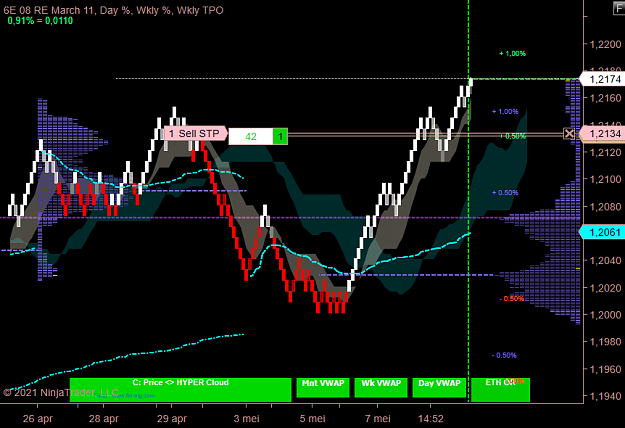Cancel the sell stop order with X icon

pos(569,134)
